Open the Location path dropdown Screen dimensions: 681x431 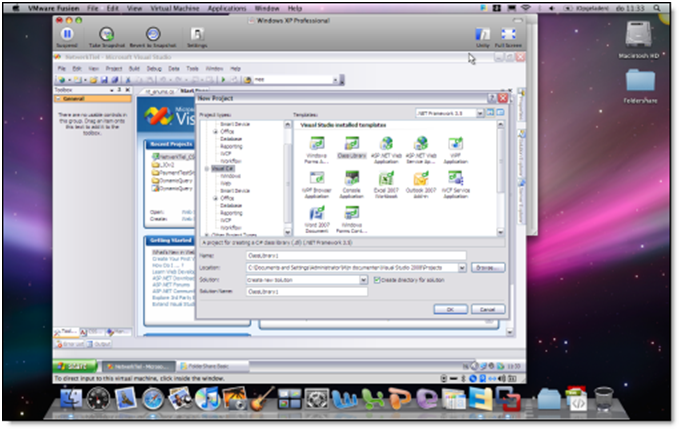point(462,268)
